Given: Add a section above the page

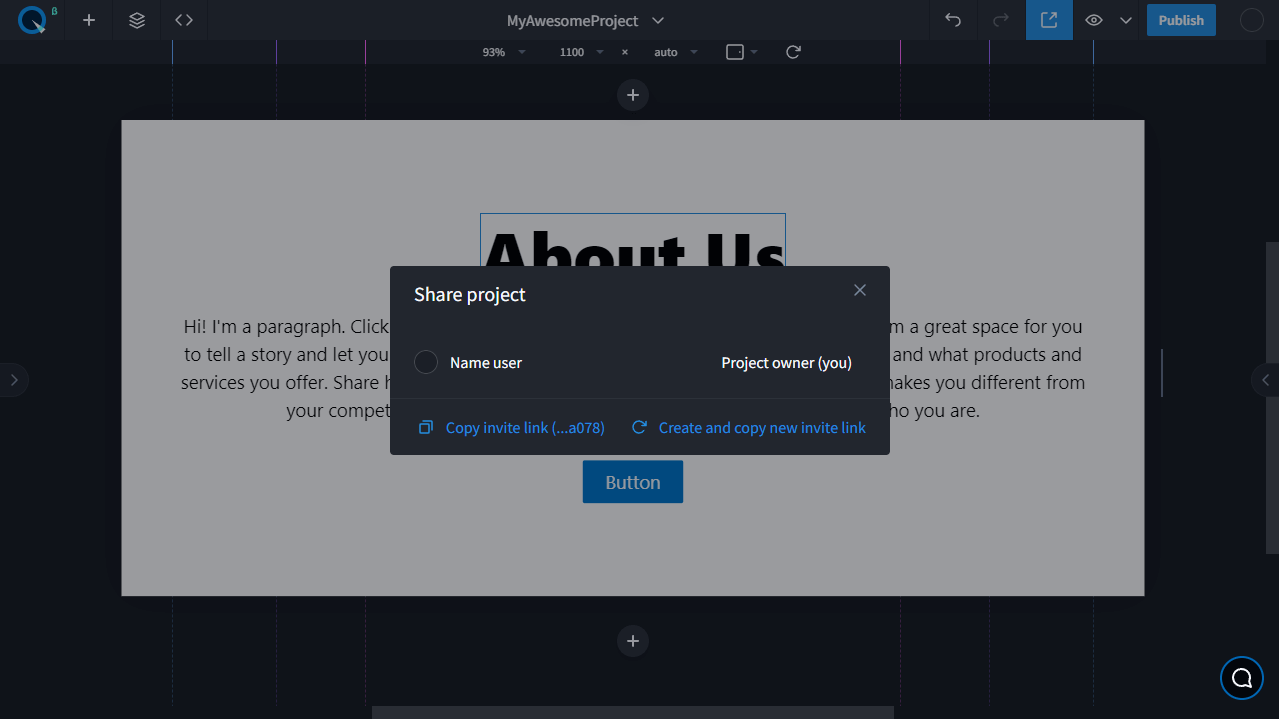Looking at the screenshot, I should 633,95.
